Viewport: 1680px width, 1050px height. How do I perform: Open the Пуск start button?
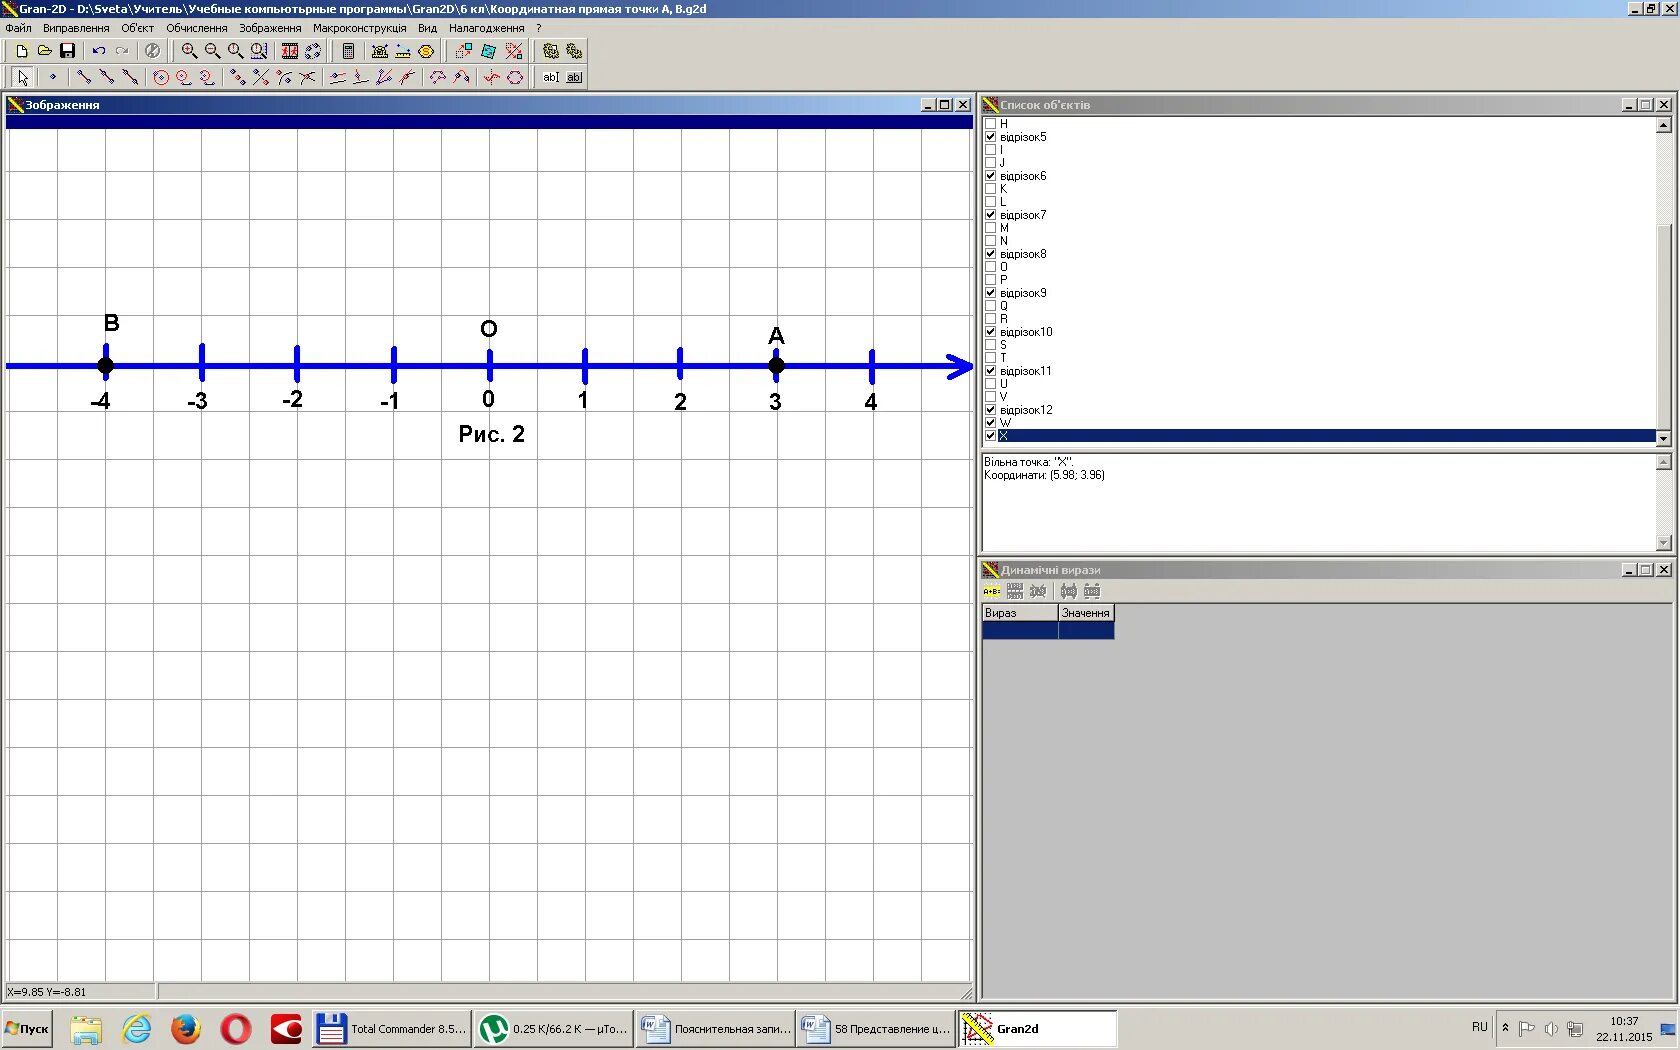27,1029
